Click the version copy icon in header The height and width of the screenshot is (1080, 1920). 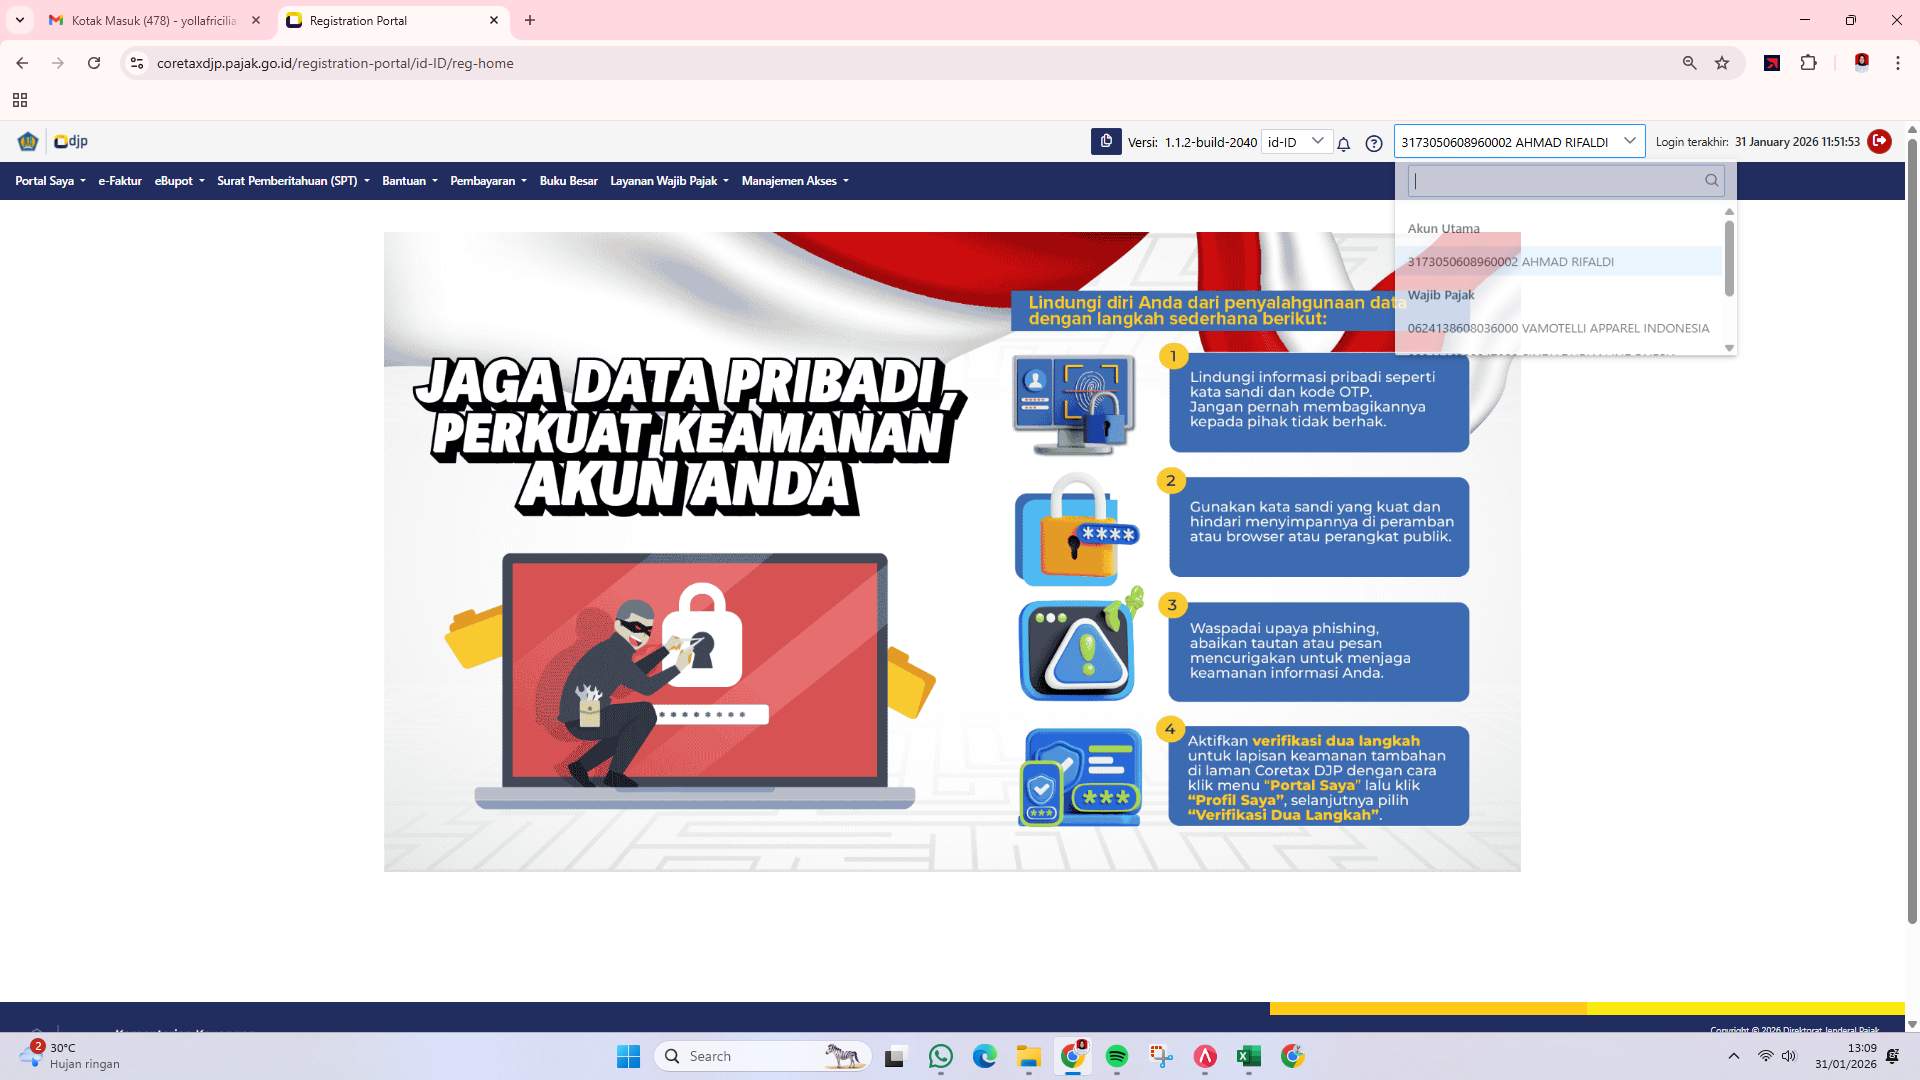coord(1105,142)
